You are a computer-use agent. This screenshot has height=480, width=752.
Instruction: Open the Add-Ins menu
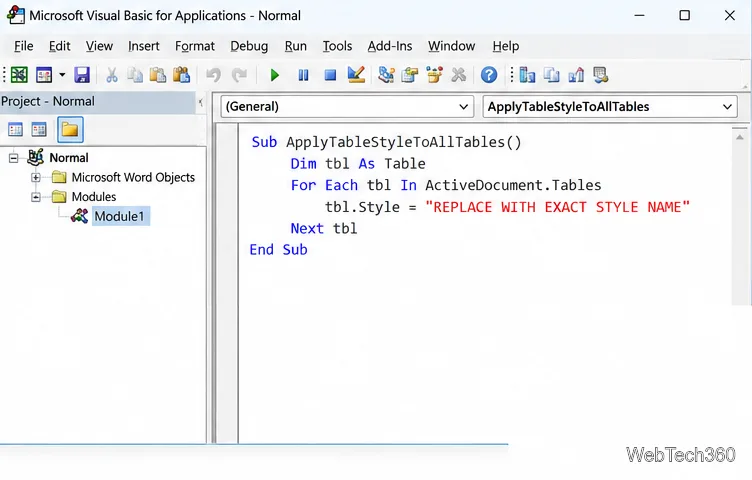tap(389, 46)
